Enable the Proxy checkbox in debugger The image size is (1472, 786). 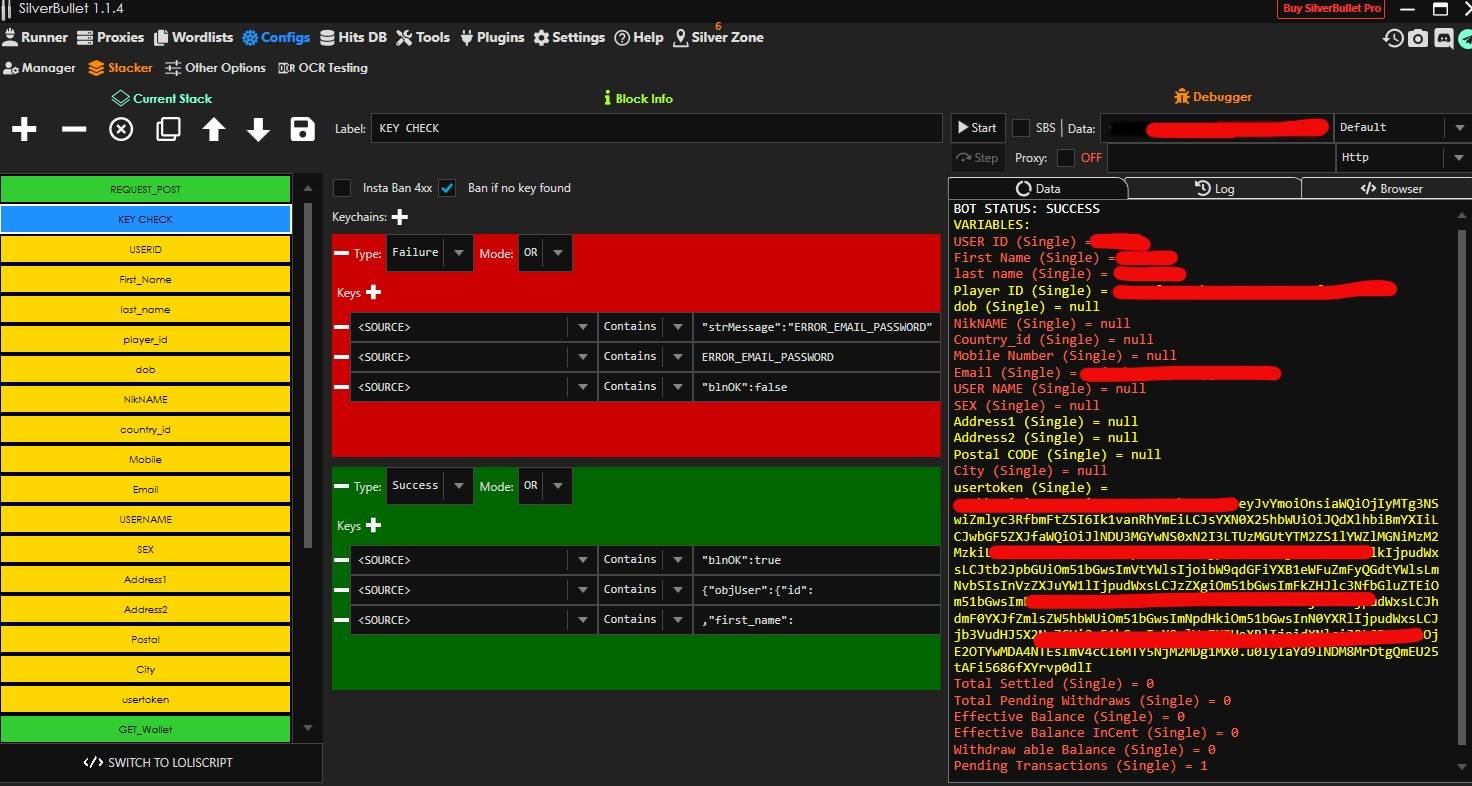tap(1066, 158)
